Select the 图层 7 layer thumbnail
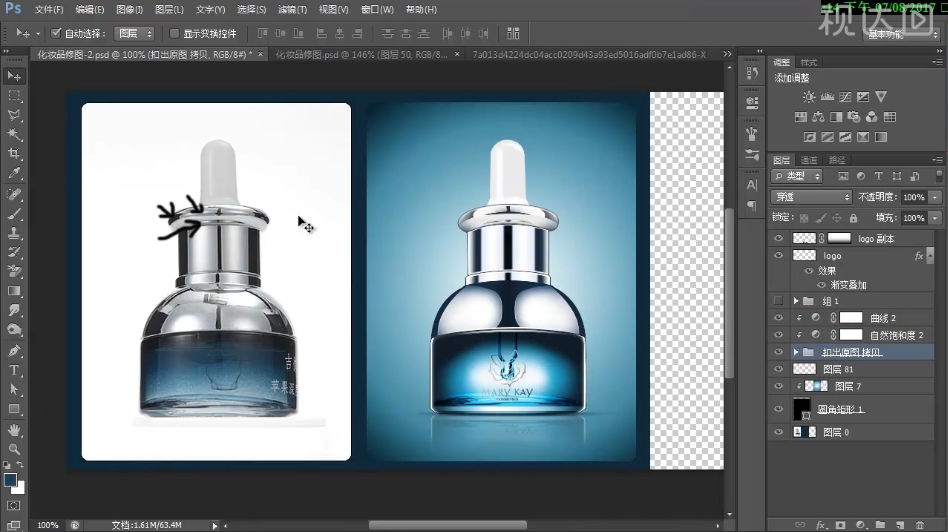948x532 pixels. coord(816,386)
